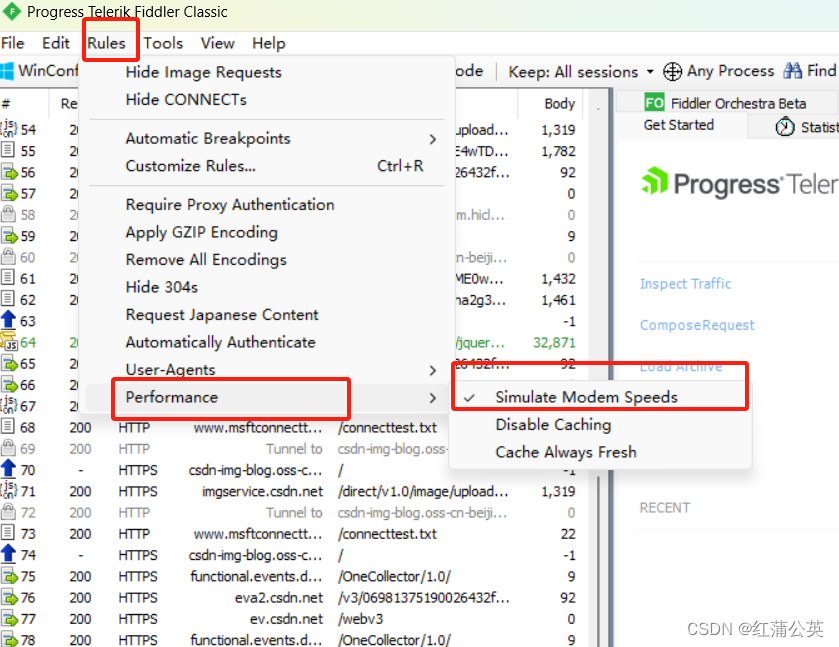Image resolution: width=839 pixels, height=647 pixels.
Task: Toggle Hide CONNECTs rule
Action: click(x=186, y=100)
